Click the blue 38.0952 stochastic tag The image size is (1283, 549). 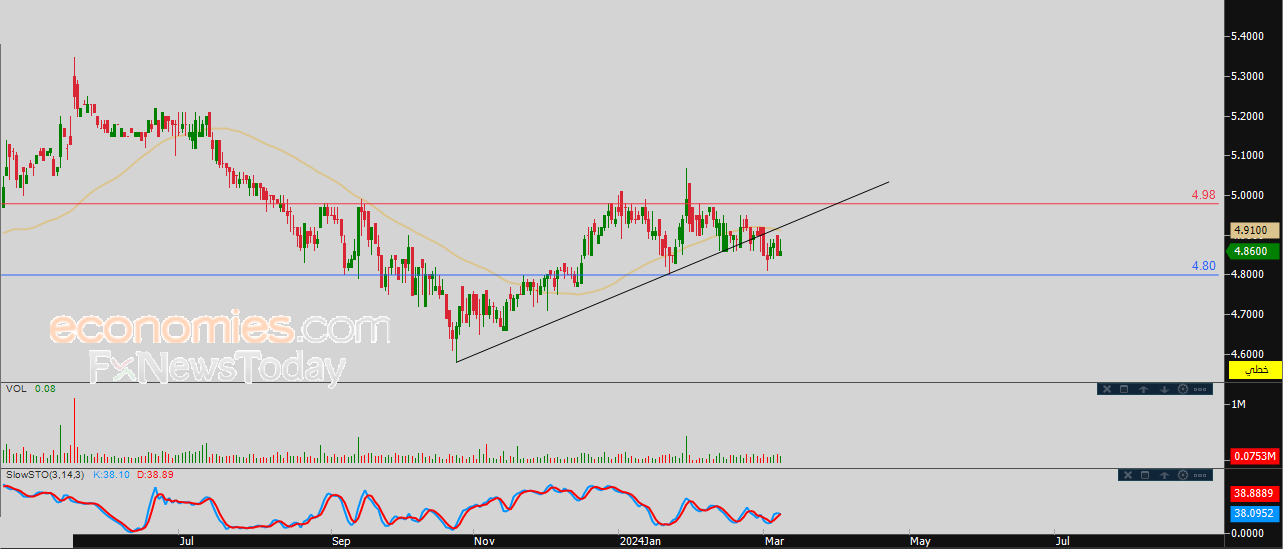(1254, 513)
